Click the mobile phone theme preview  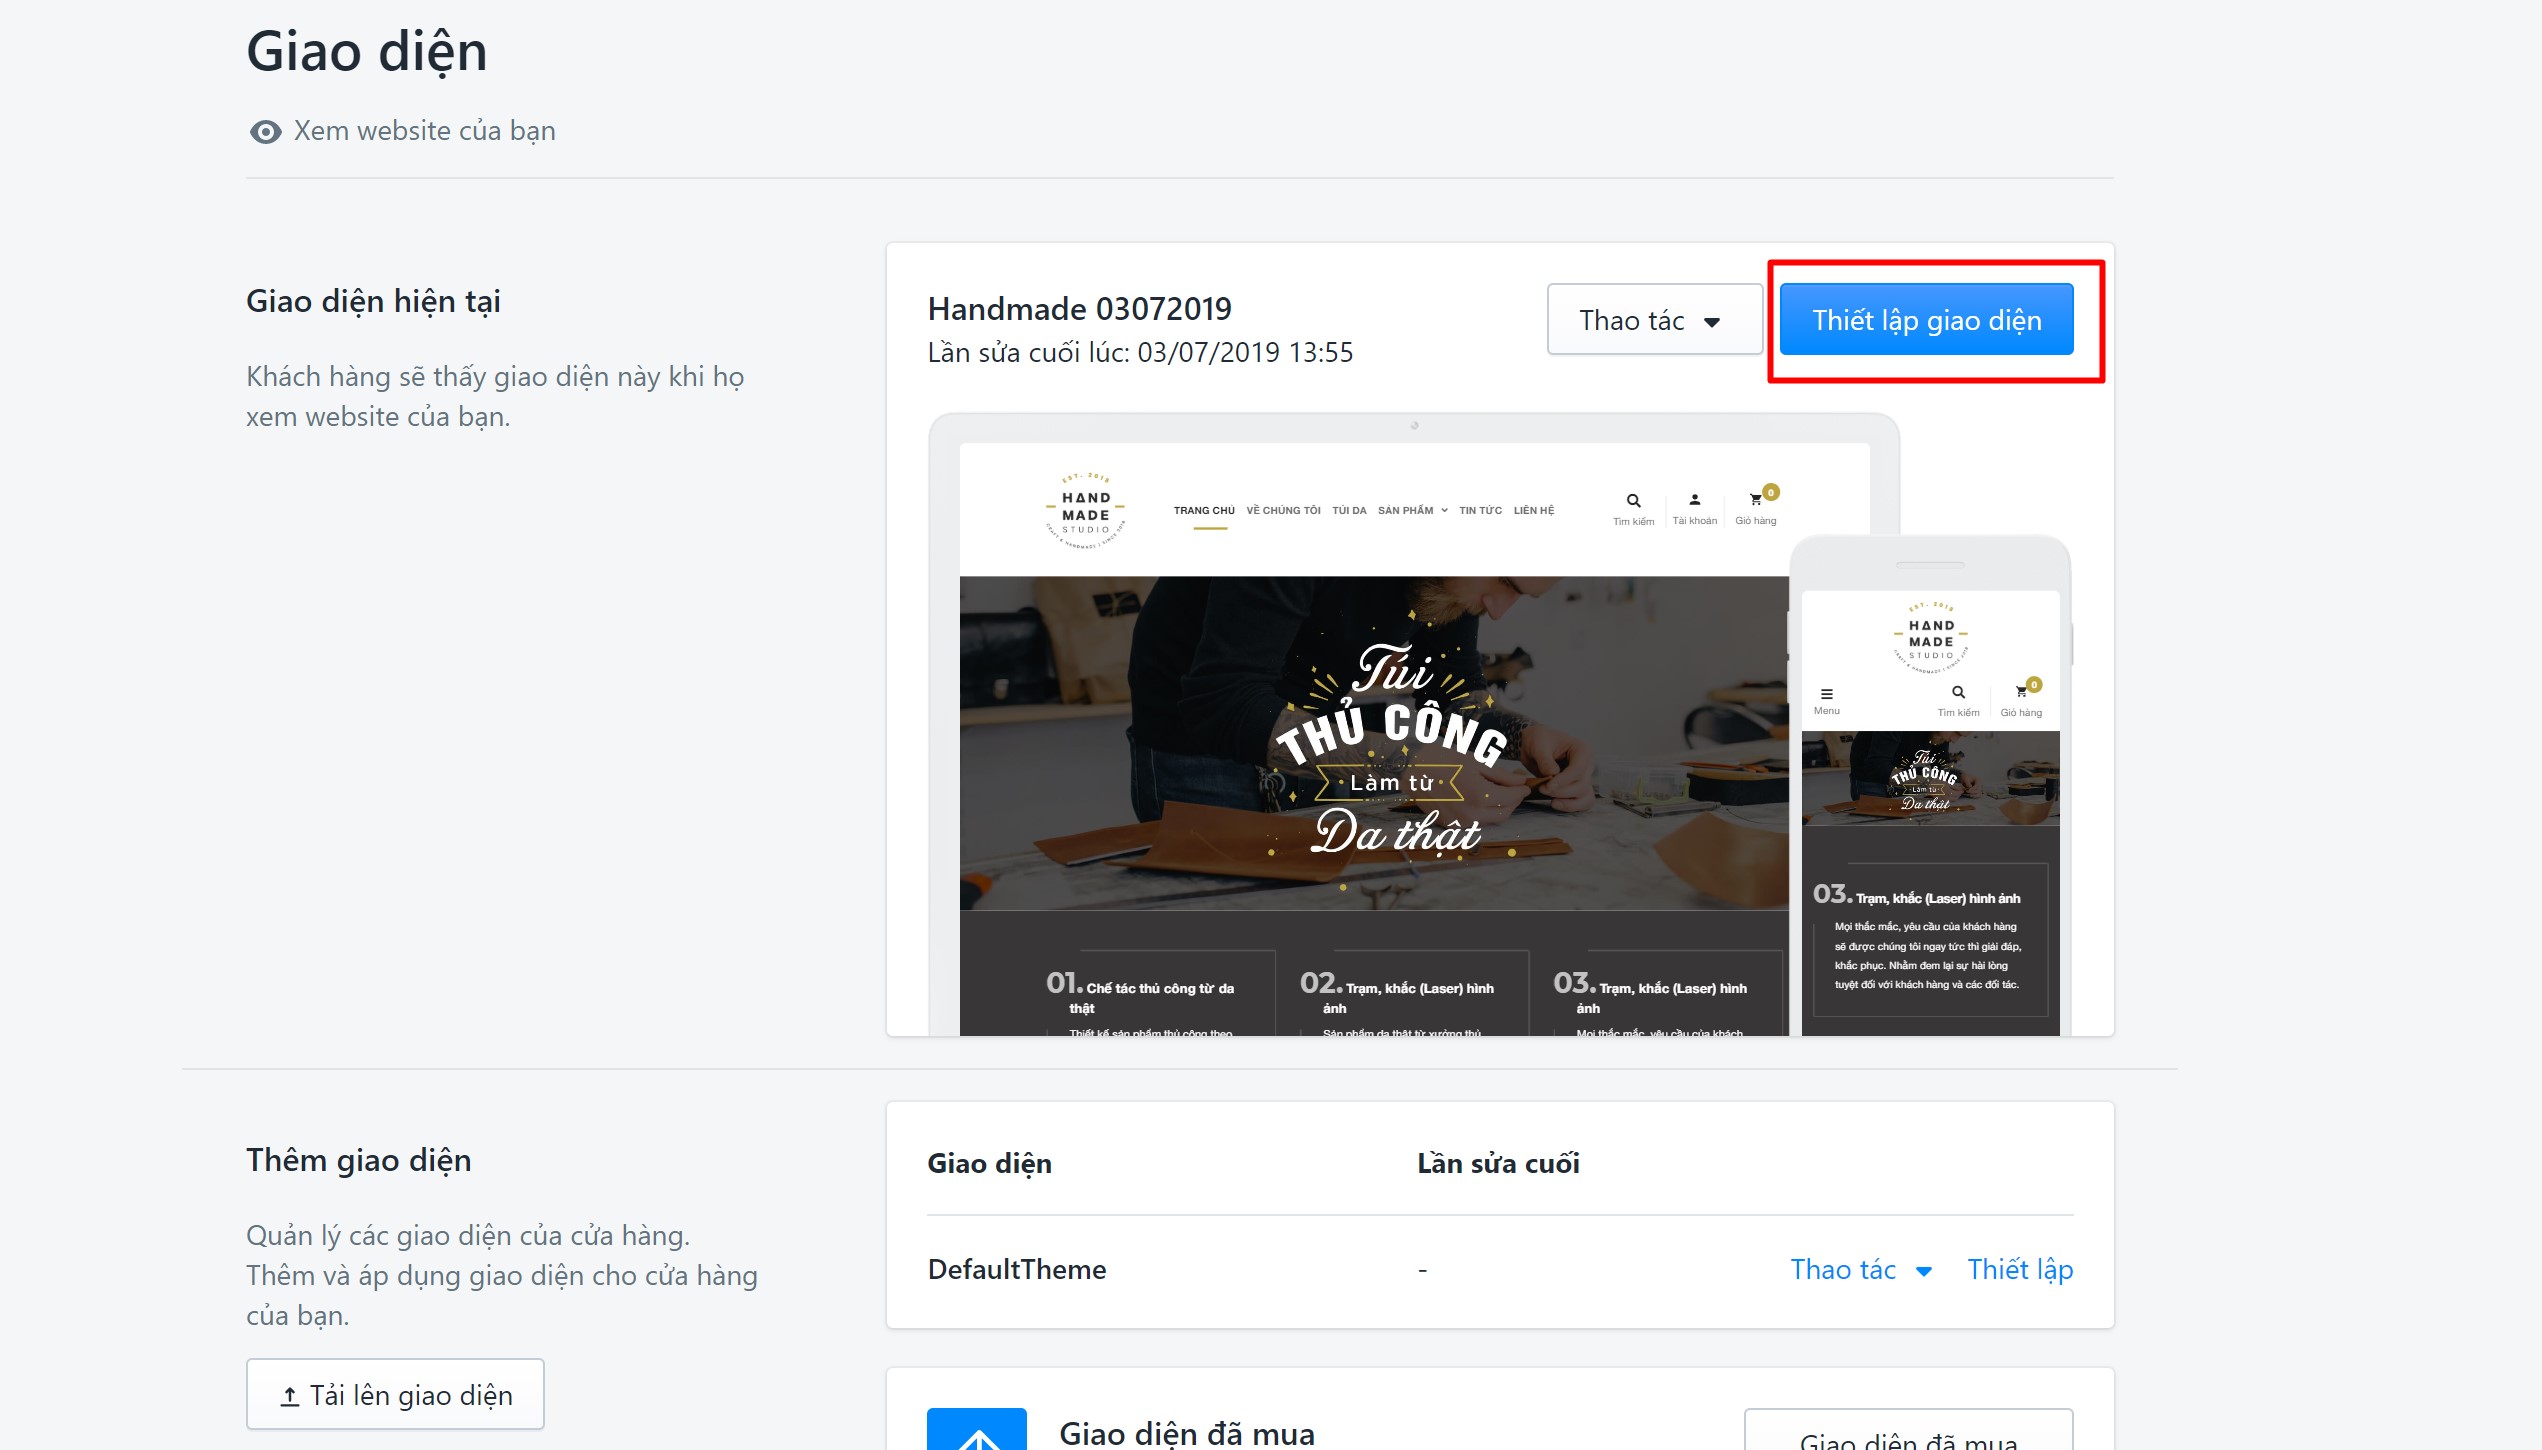1930,787
